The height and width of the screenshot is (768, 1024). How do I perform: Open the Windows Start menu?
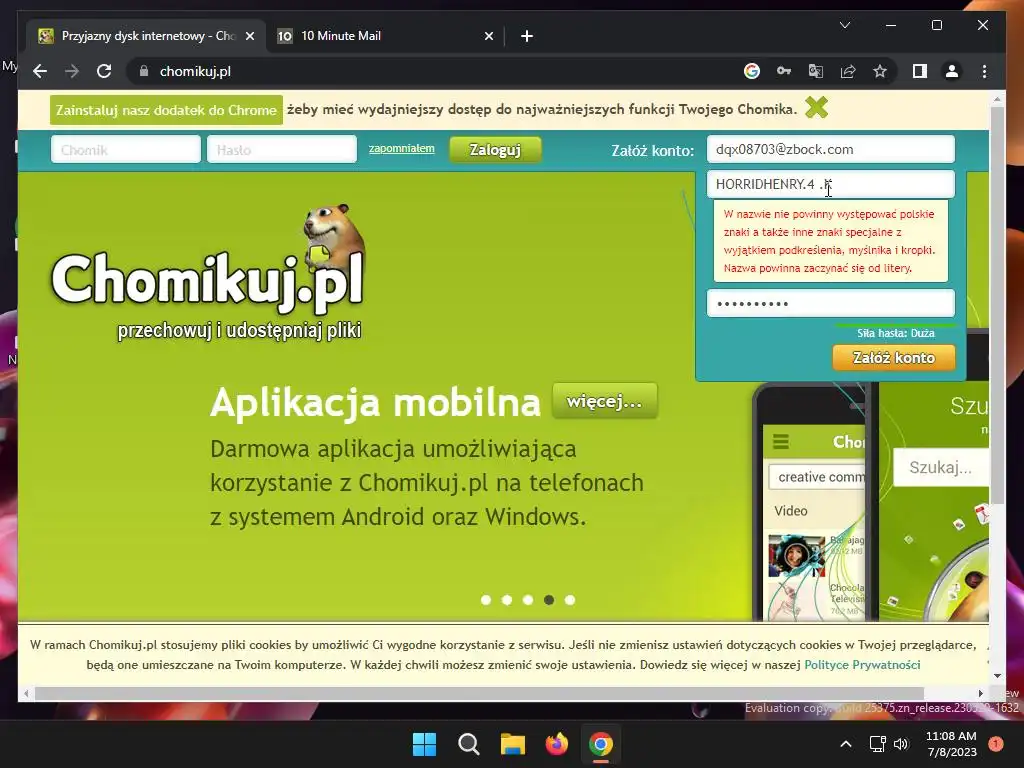(424, 744)
